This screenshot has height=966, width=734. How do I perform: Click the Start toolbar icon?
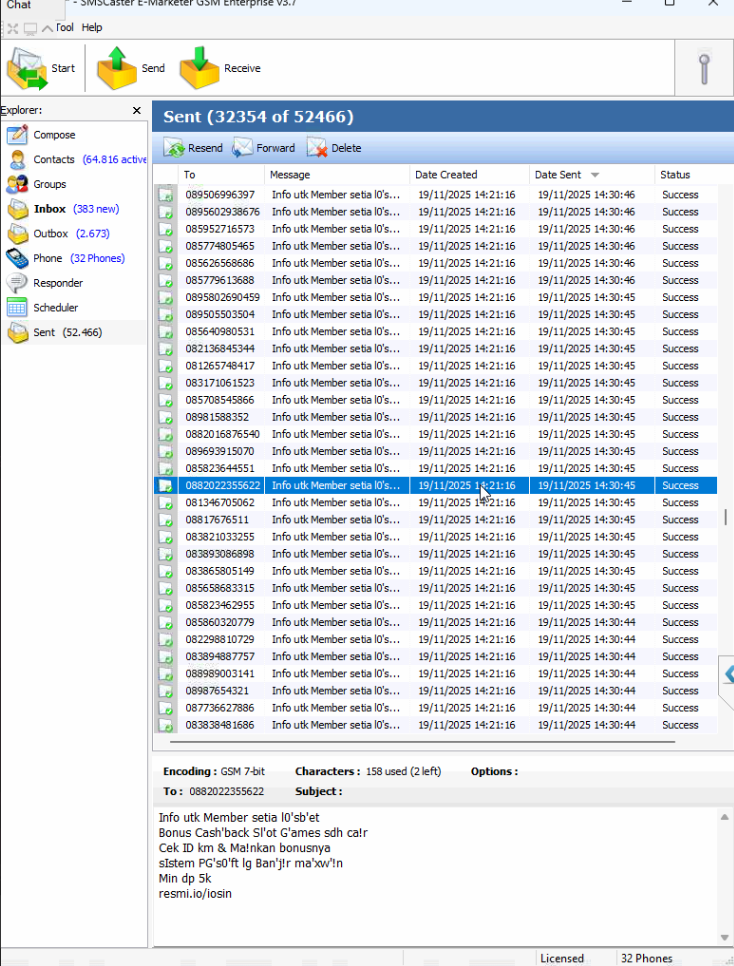(x=27, y=68)
